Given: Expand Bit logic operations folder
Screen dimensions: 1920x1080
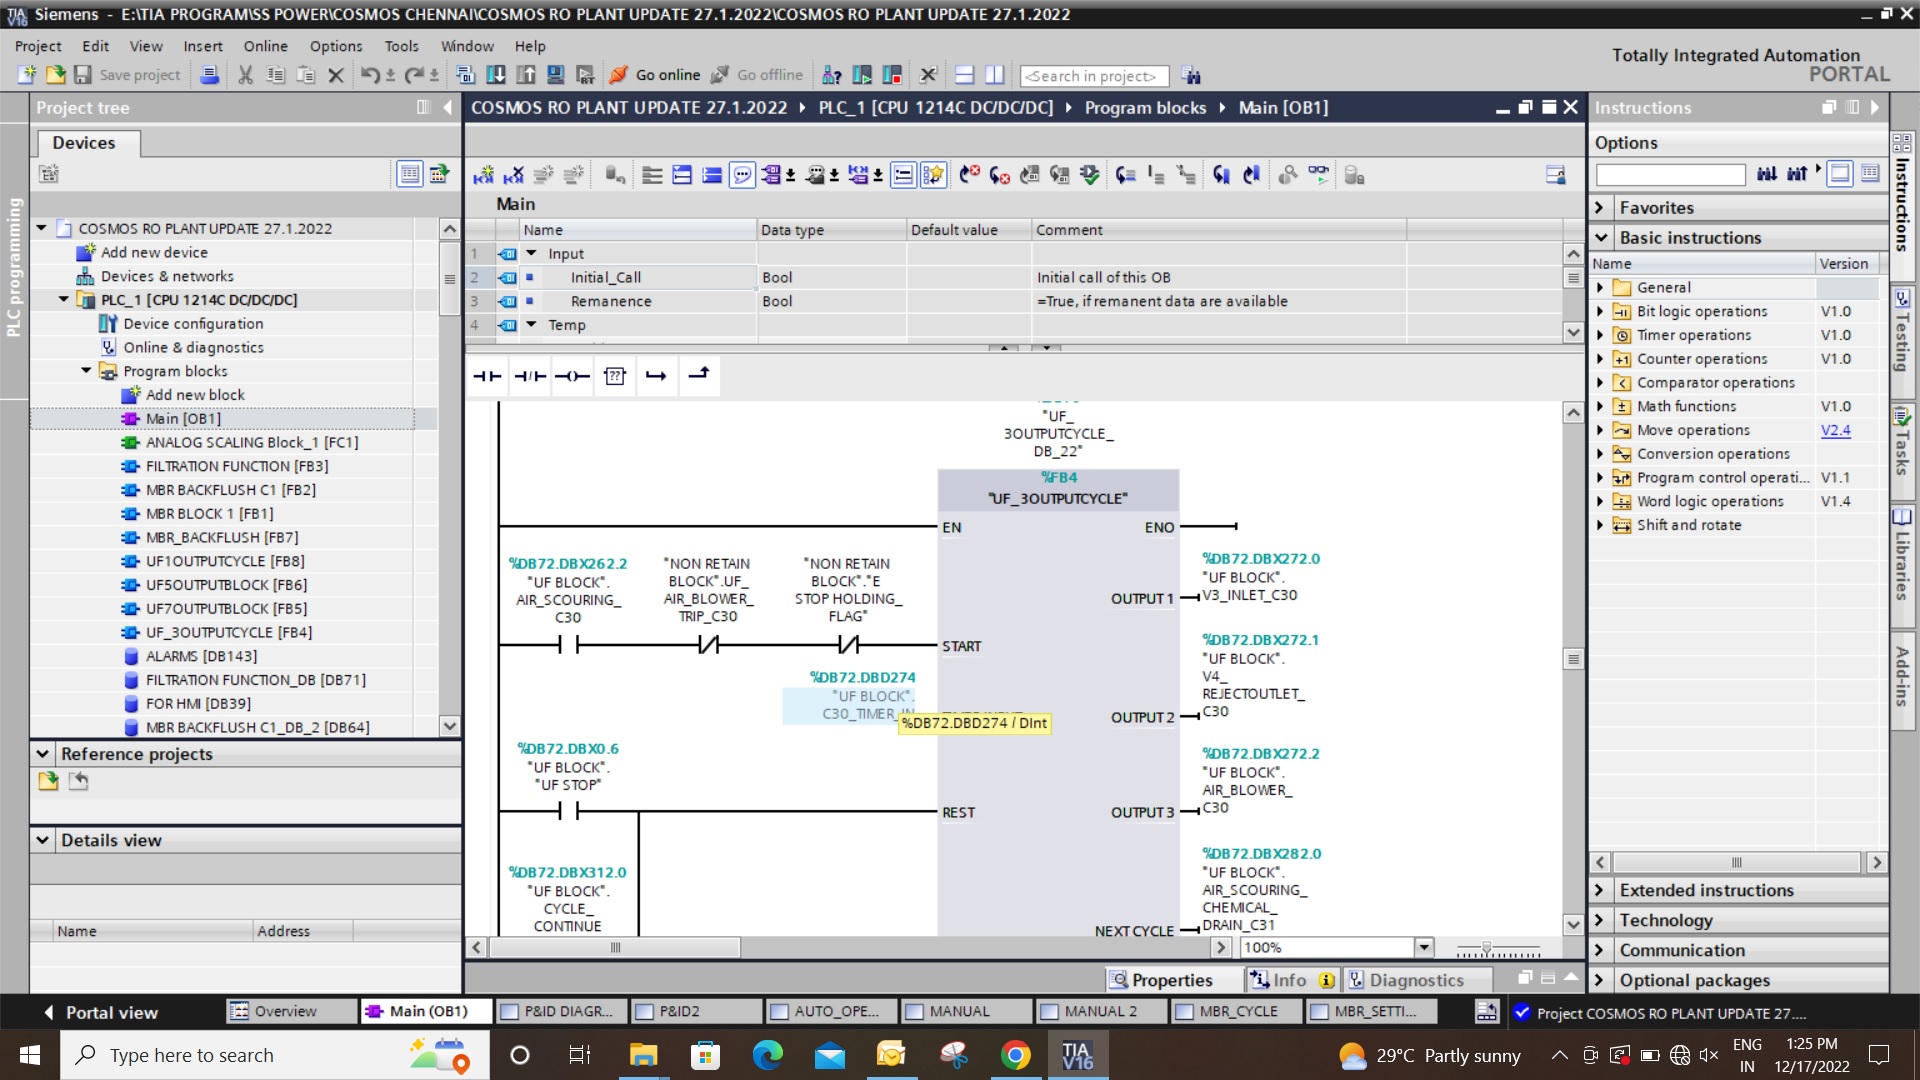Looking at the screenshot, I should [1600, 311].
